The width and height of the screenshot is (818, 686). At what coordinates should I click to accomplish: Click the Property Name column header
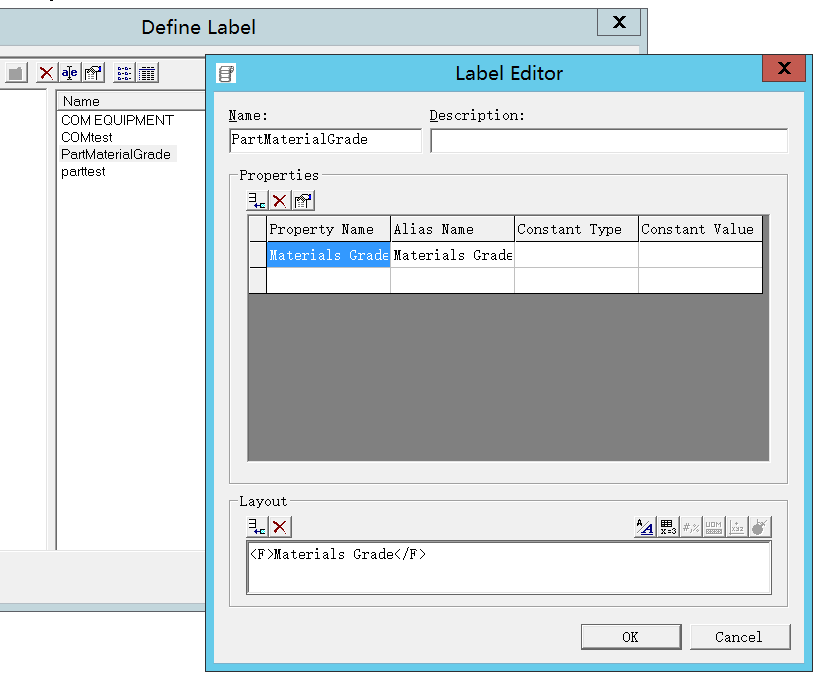(x=328, y=229)
